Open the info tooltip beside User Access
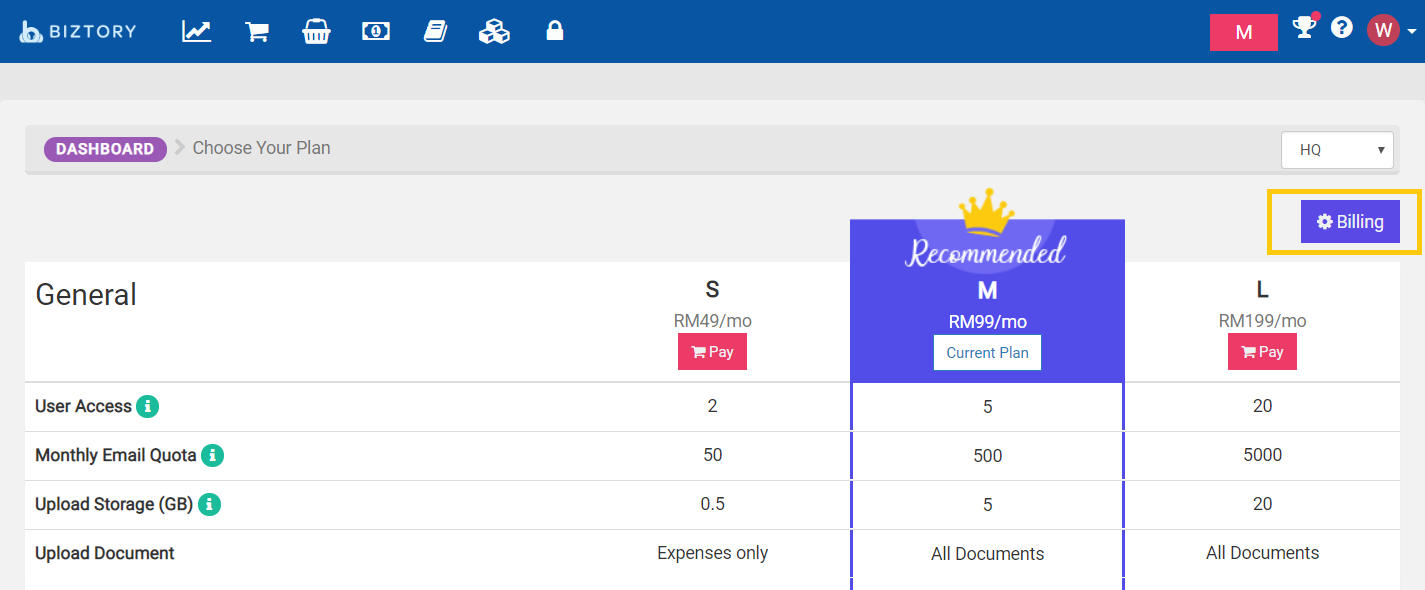Screen dimensions: 1425x590 [147, 406]
